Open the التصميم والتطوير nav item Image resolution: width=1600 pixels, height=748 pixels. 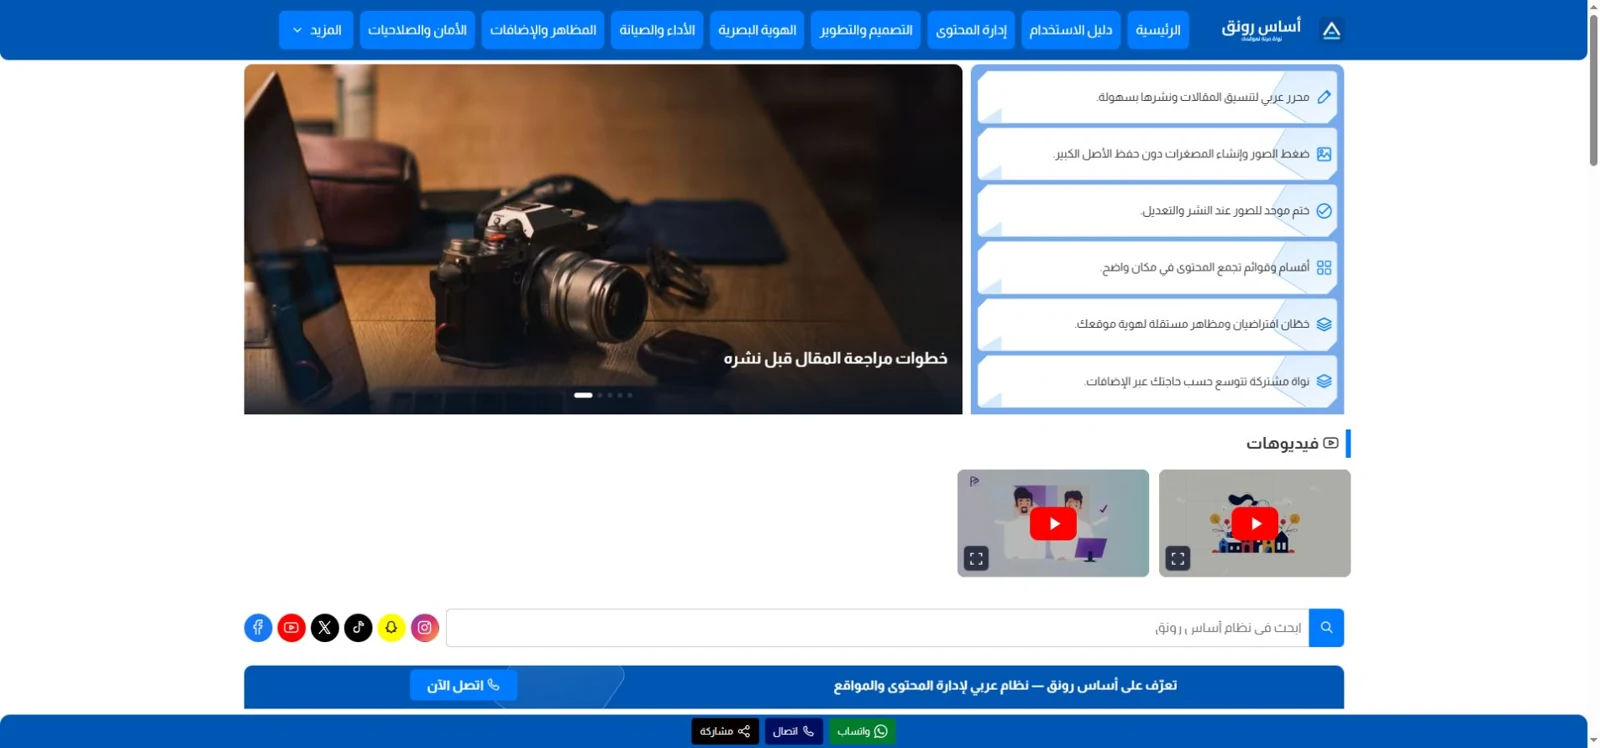(866, 30)
